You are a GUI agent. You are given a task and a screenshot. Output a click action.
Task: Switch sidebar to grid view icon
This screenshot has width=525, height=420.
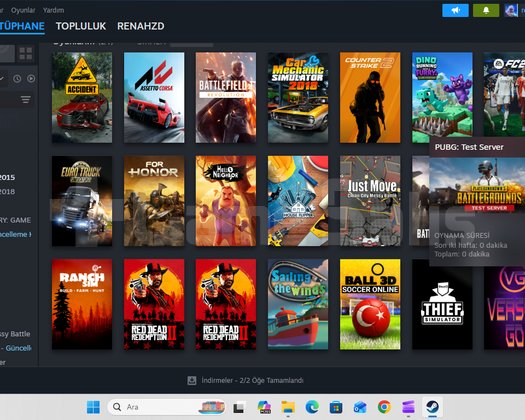point(25,54)
